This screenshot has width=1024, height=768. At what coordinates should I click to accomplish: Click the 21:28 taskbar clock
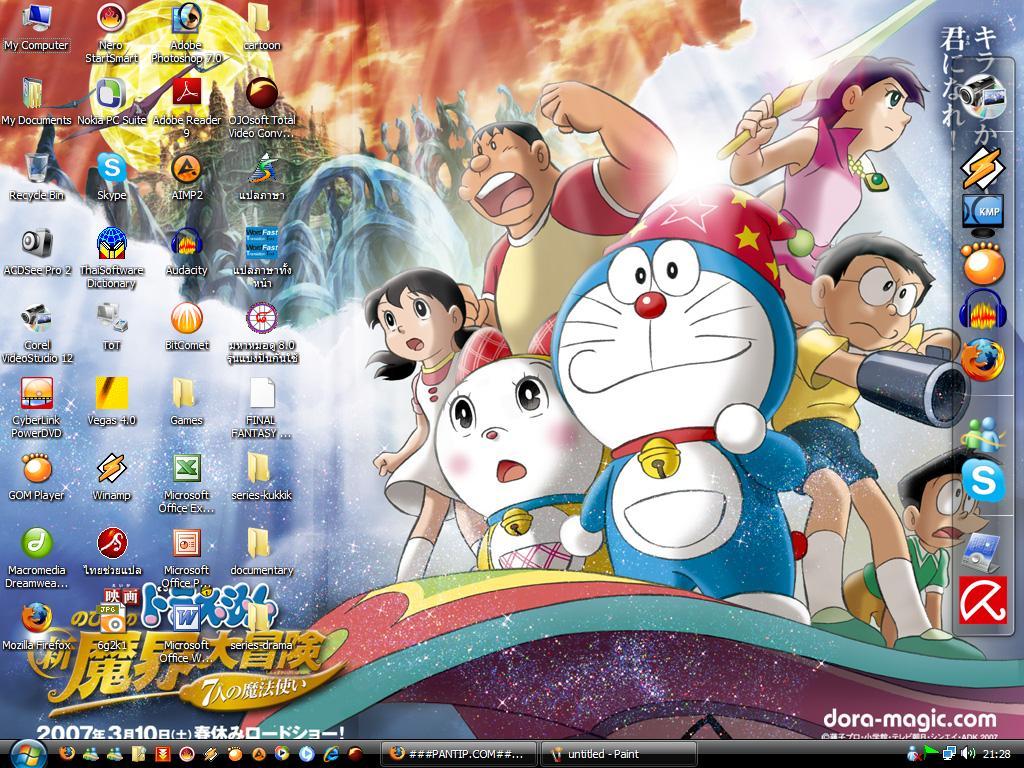(997, 754)
